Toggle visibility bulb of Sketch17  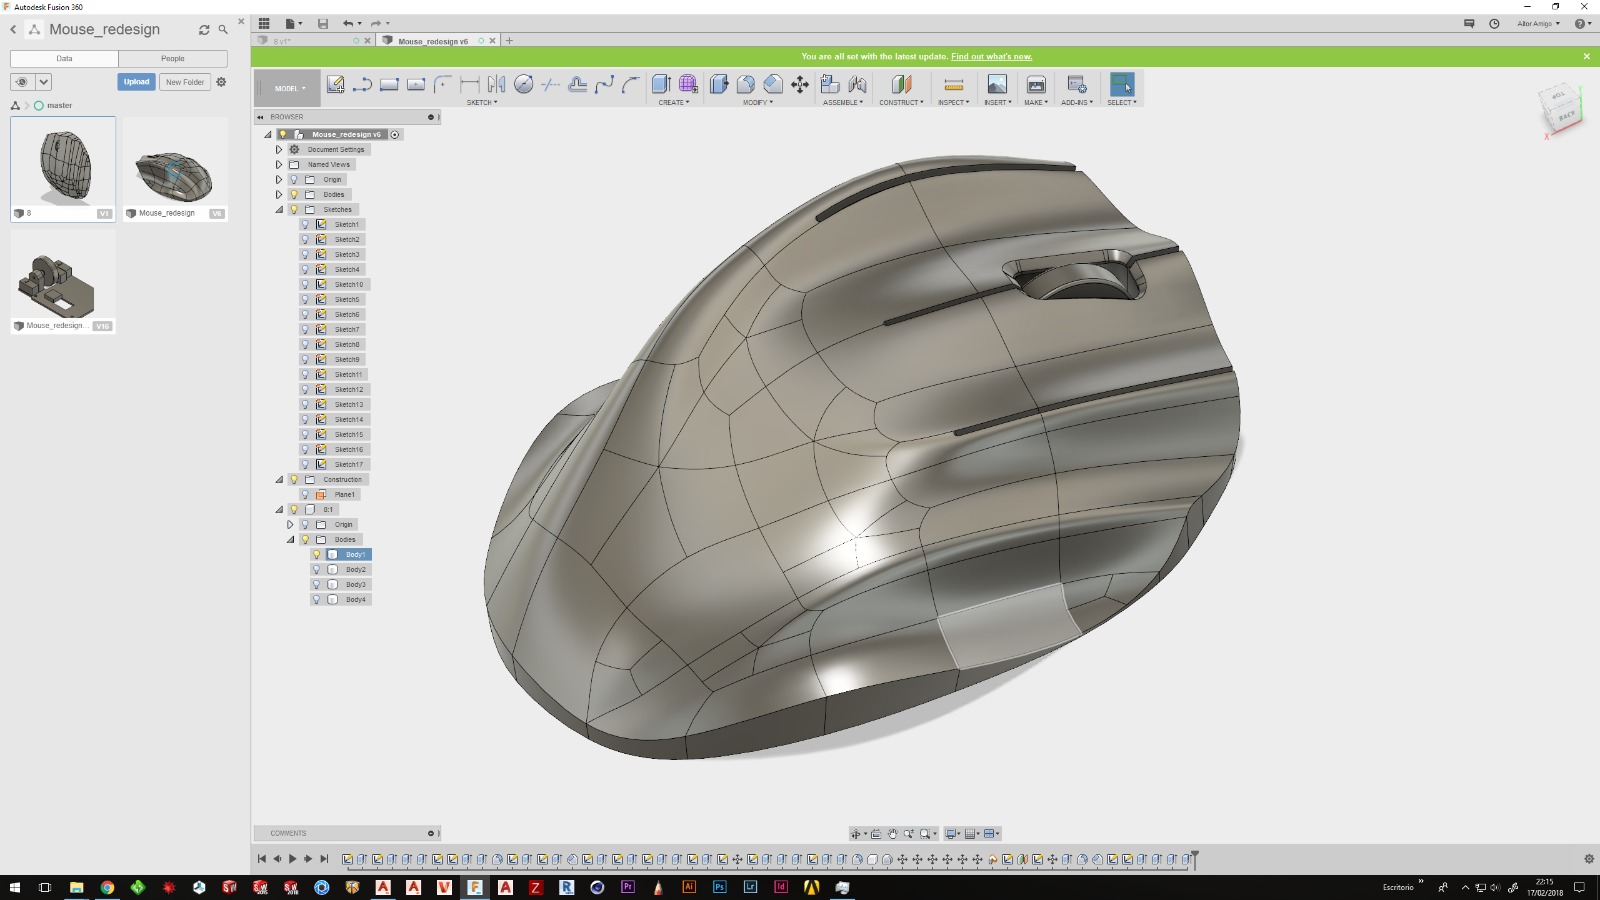(x=305, y=465)
